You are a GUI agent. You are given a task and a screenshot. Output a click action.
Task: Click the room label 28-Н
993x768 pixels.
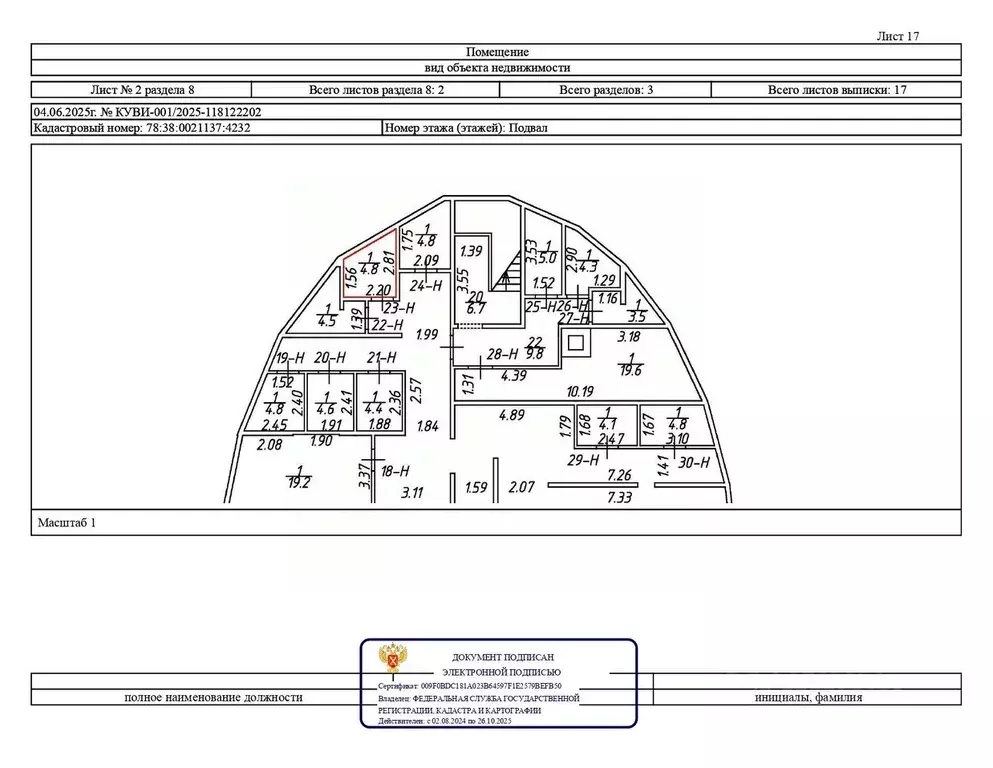tap(501, 354)
